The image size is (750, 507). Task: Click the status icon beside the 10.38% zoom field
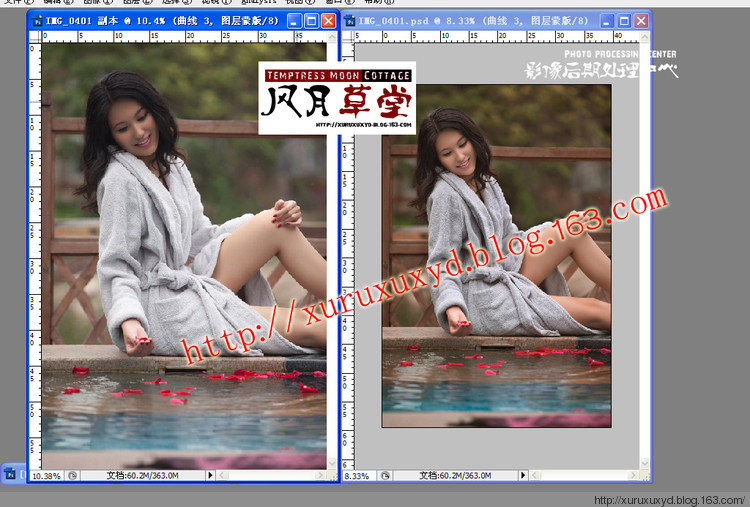coord(72,475)
